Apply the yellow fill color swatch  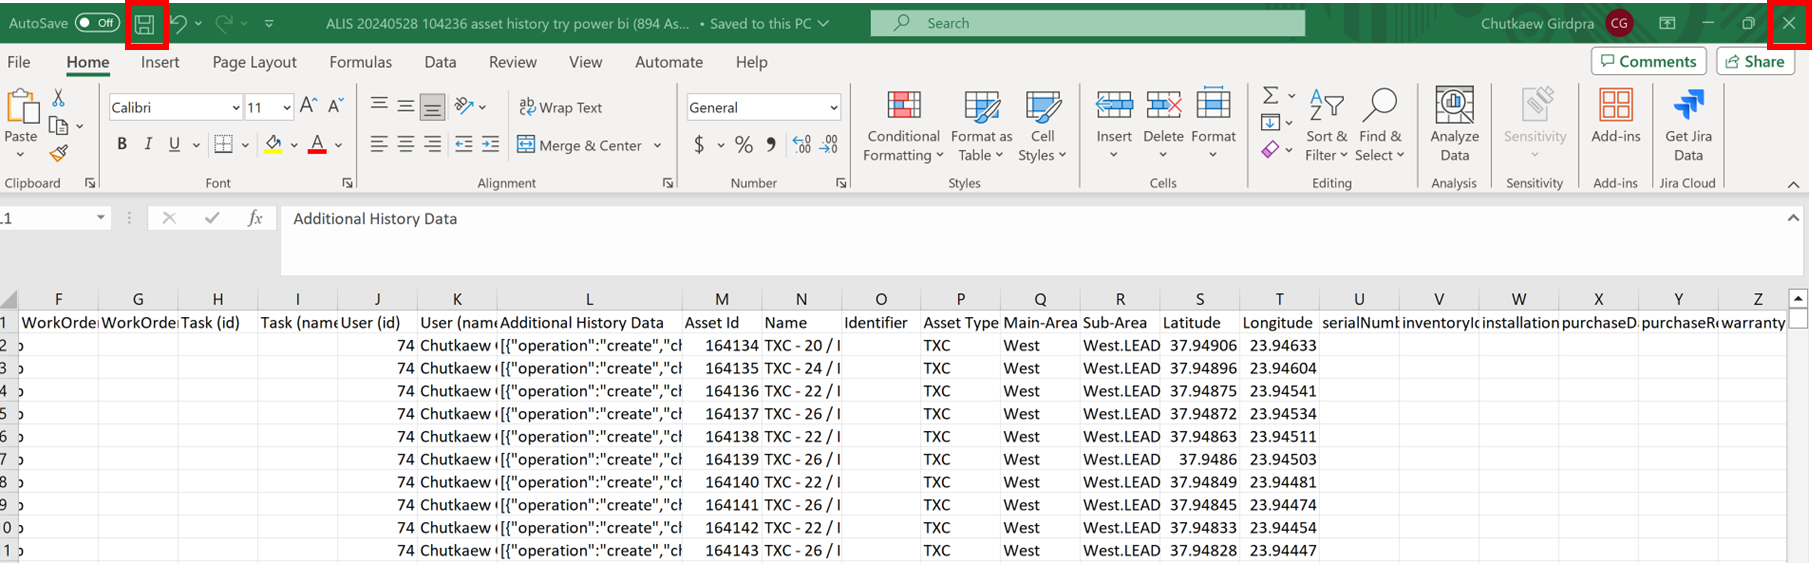[273, 145]
